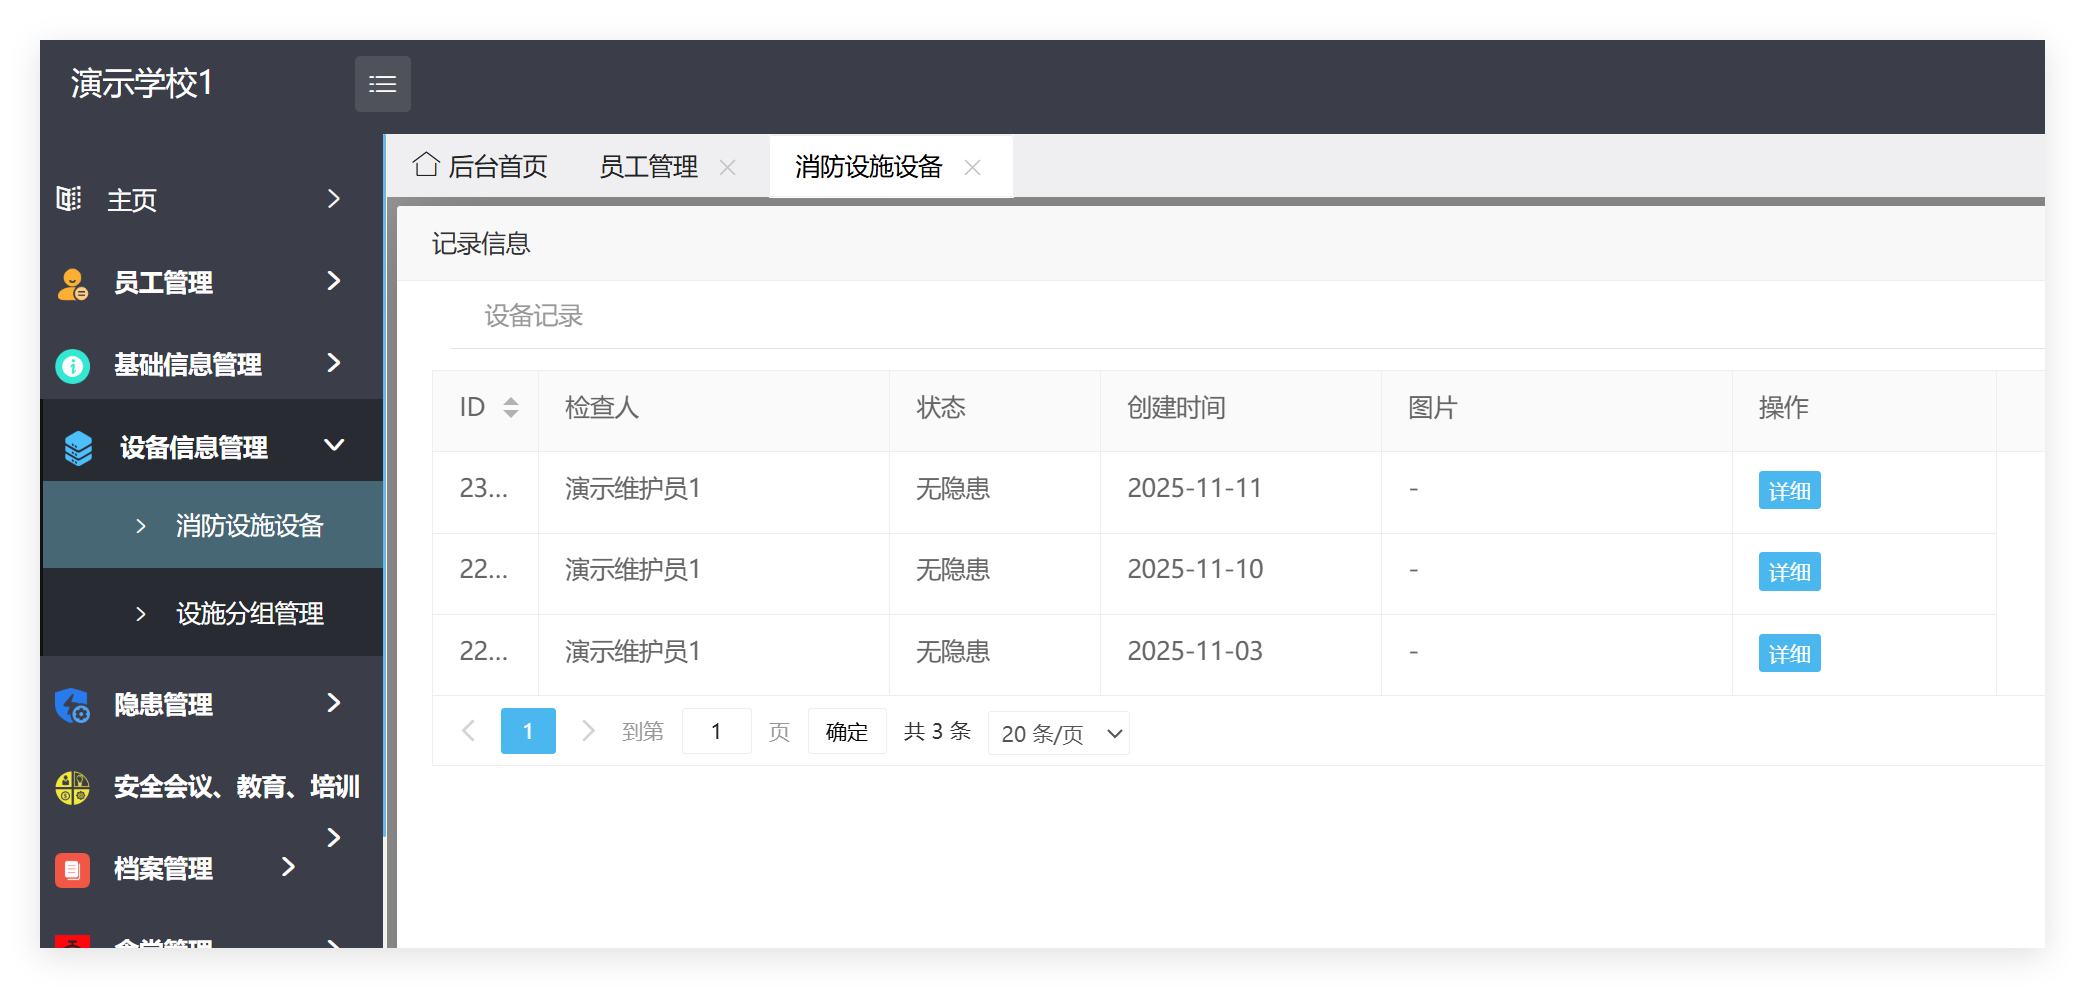Click the 确定 pagination confirm button

(x=847, y=731)
